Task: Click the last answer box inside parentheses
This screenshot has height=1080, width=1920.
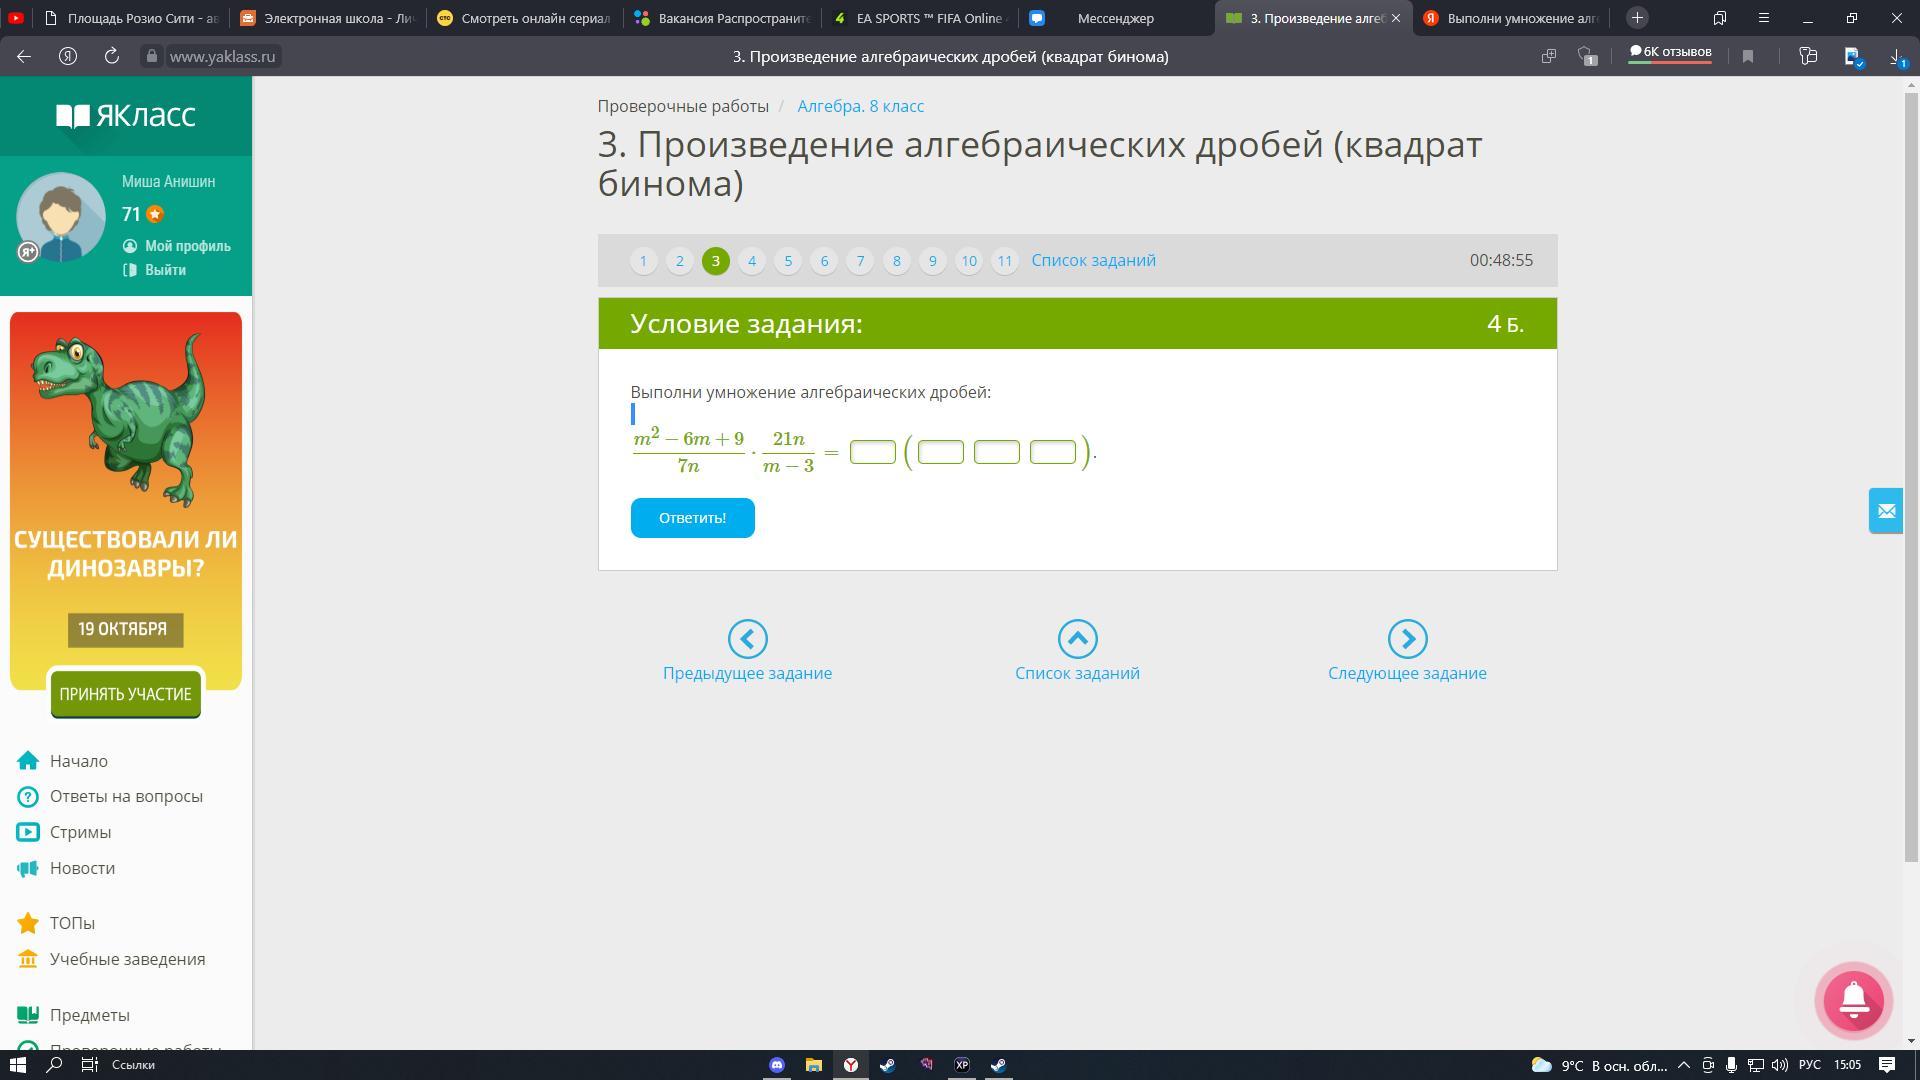Action: click(1052, 453)
